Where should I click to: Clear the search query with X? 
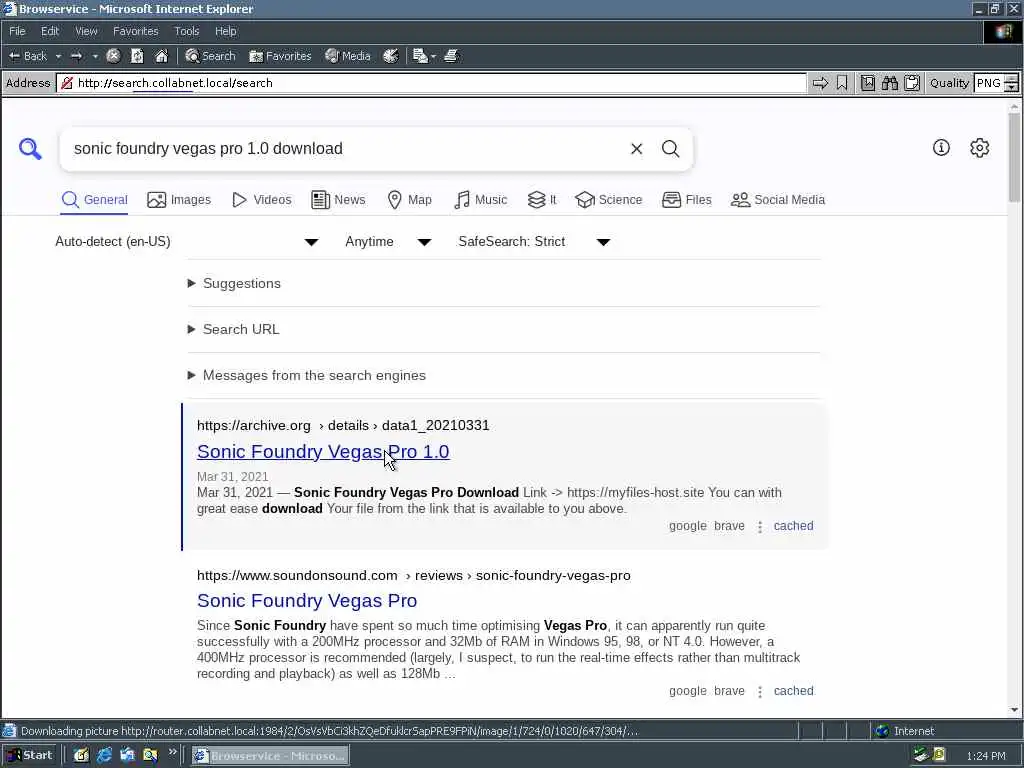pos(637,149)
